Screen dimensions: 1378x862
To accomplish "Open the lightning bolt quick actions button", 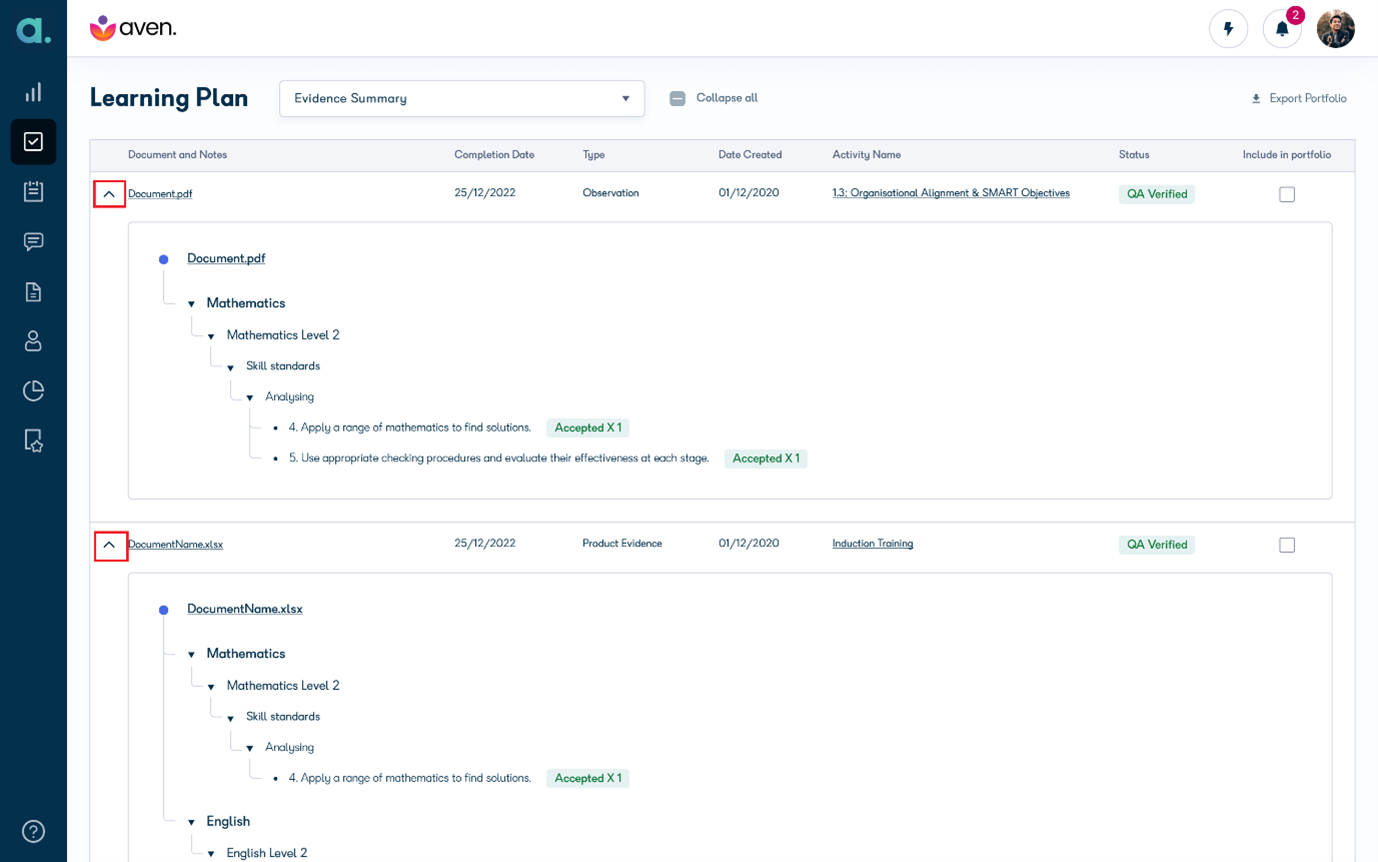I will [1228, 29].
